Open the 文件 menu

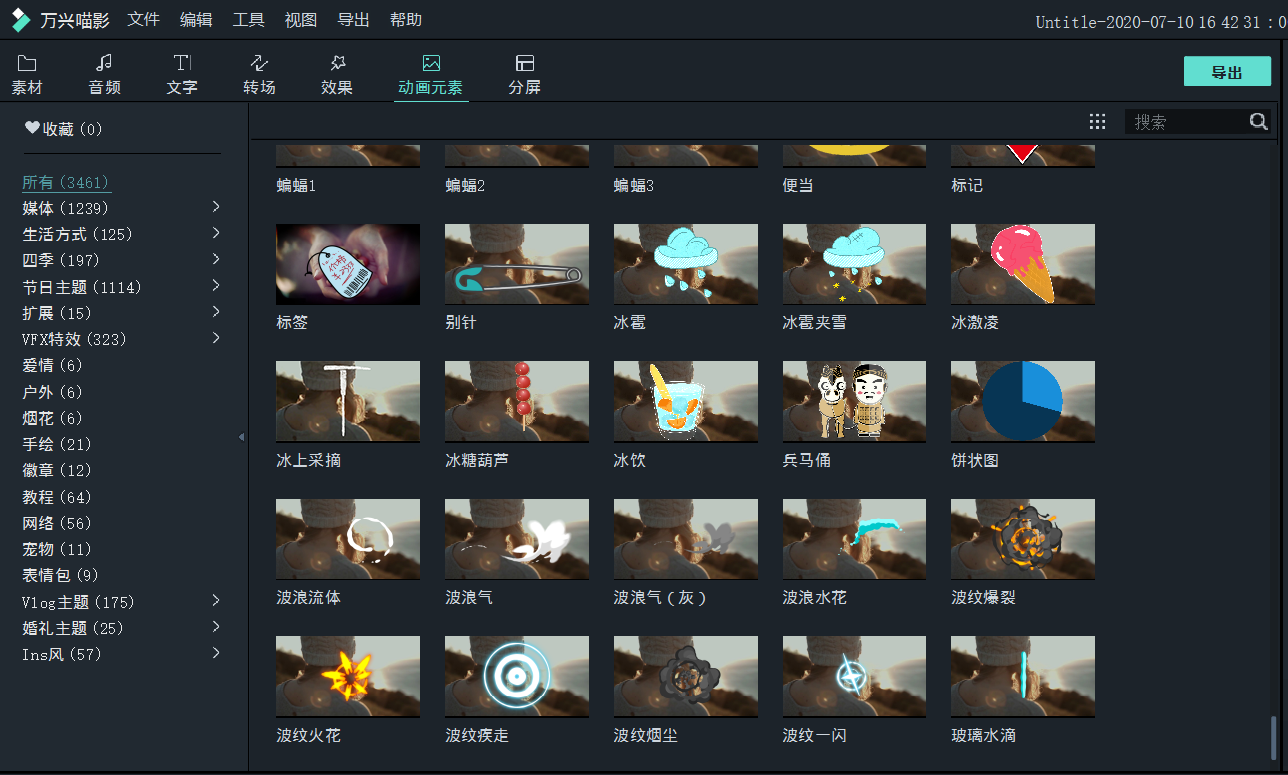click(x=144, y=20)
